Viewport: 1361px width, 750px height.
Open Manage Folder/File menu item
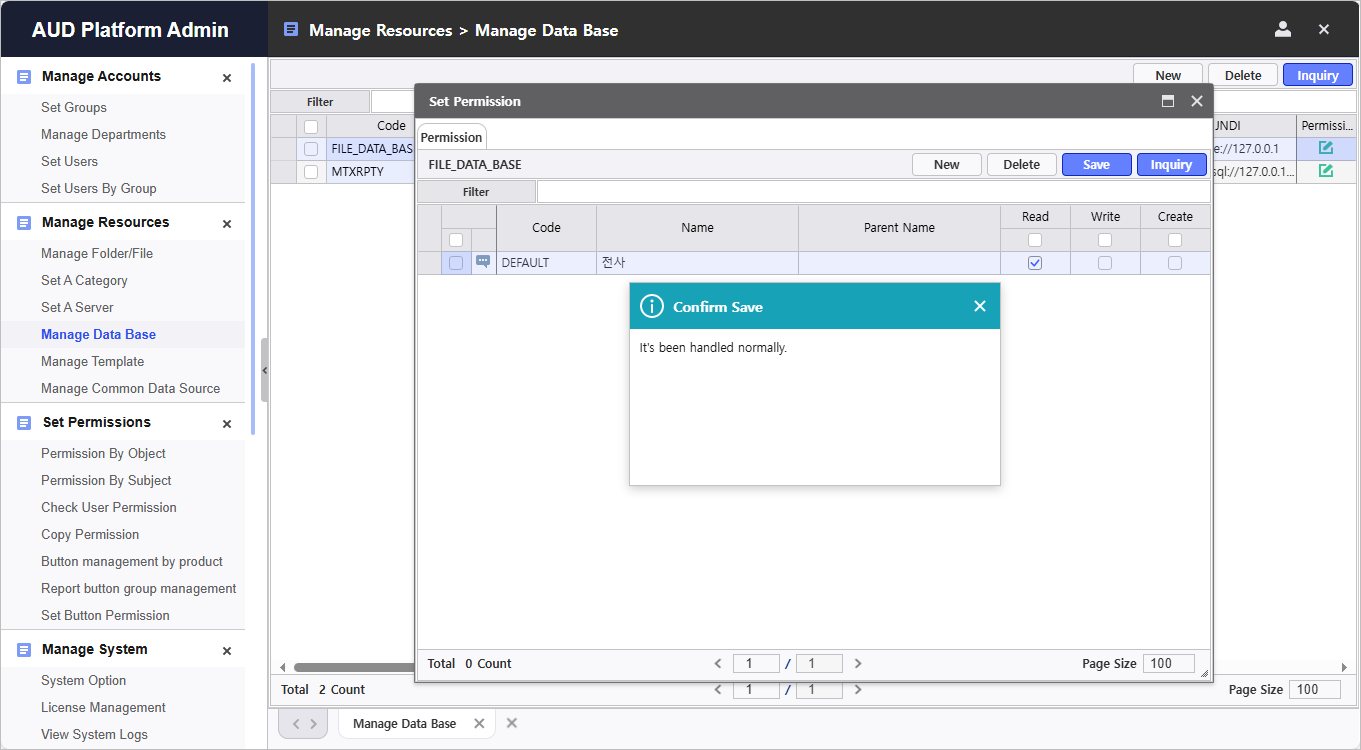click(x=97, y=253)
